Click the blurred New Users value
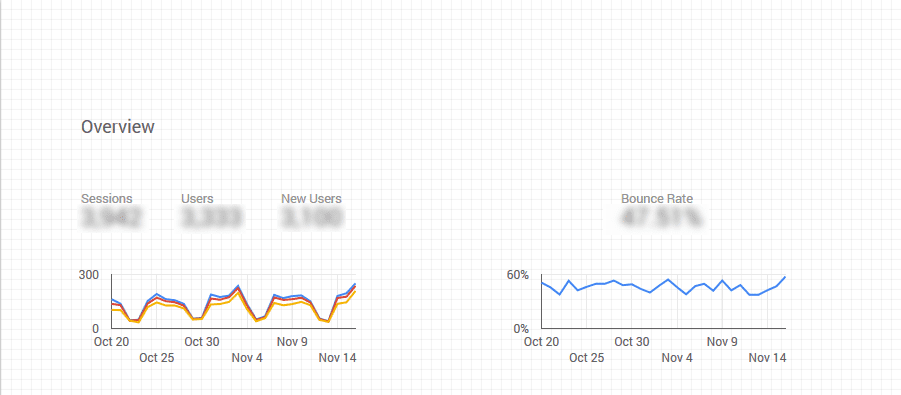901x395 pixels. click(x=312, y=218)
